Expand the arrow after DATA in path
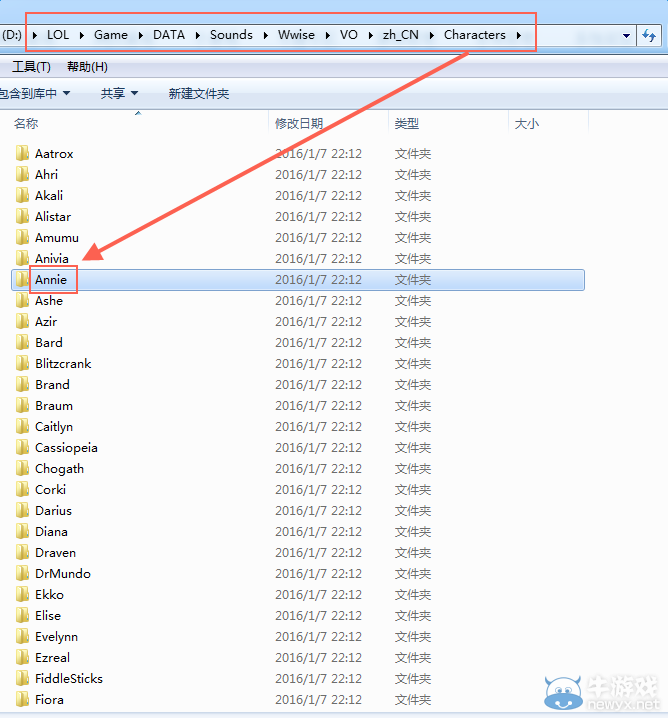Viewport: 668px width, 718px height. pos(197,35)
